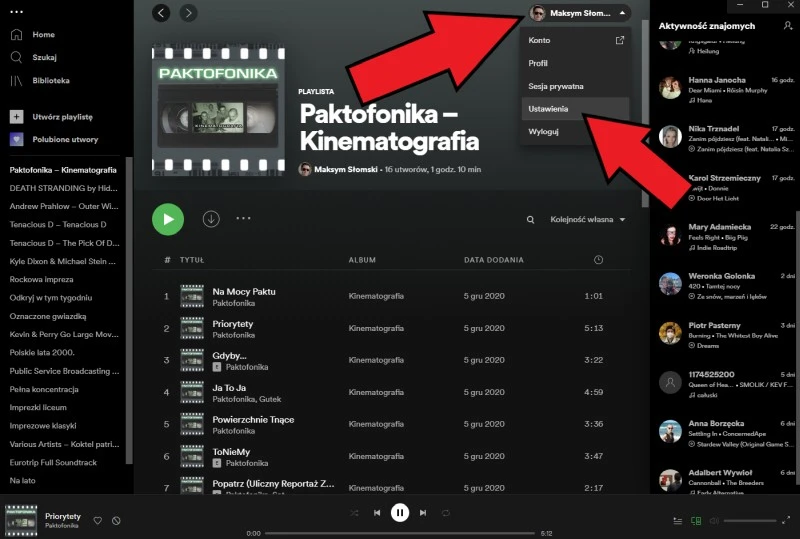Open playlist Polskie lata 2000.
Viewport: 800px width, 539px height.
coord(42,353)
